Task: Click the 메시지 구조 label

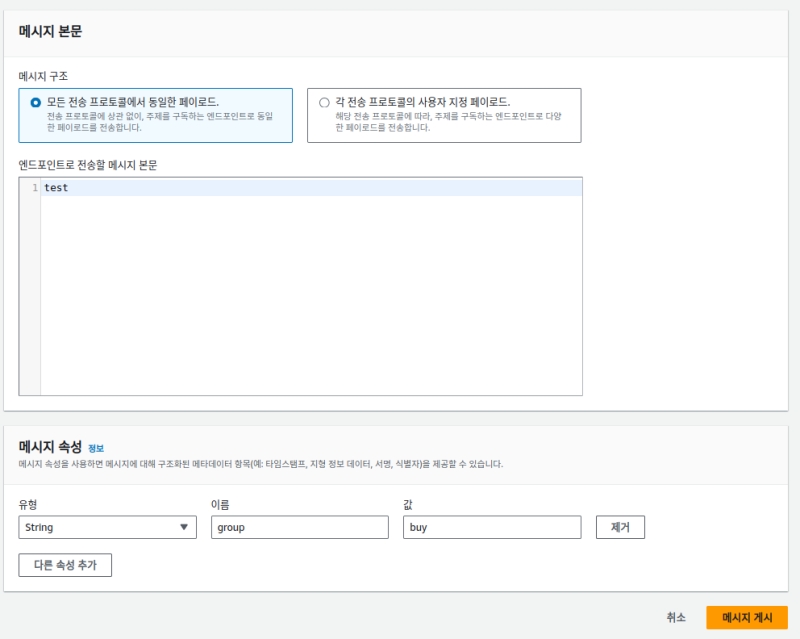Action: (x=43, y=76)
